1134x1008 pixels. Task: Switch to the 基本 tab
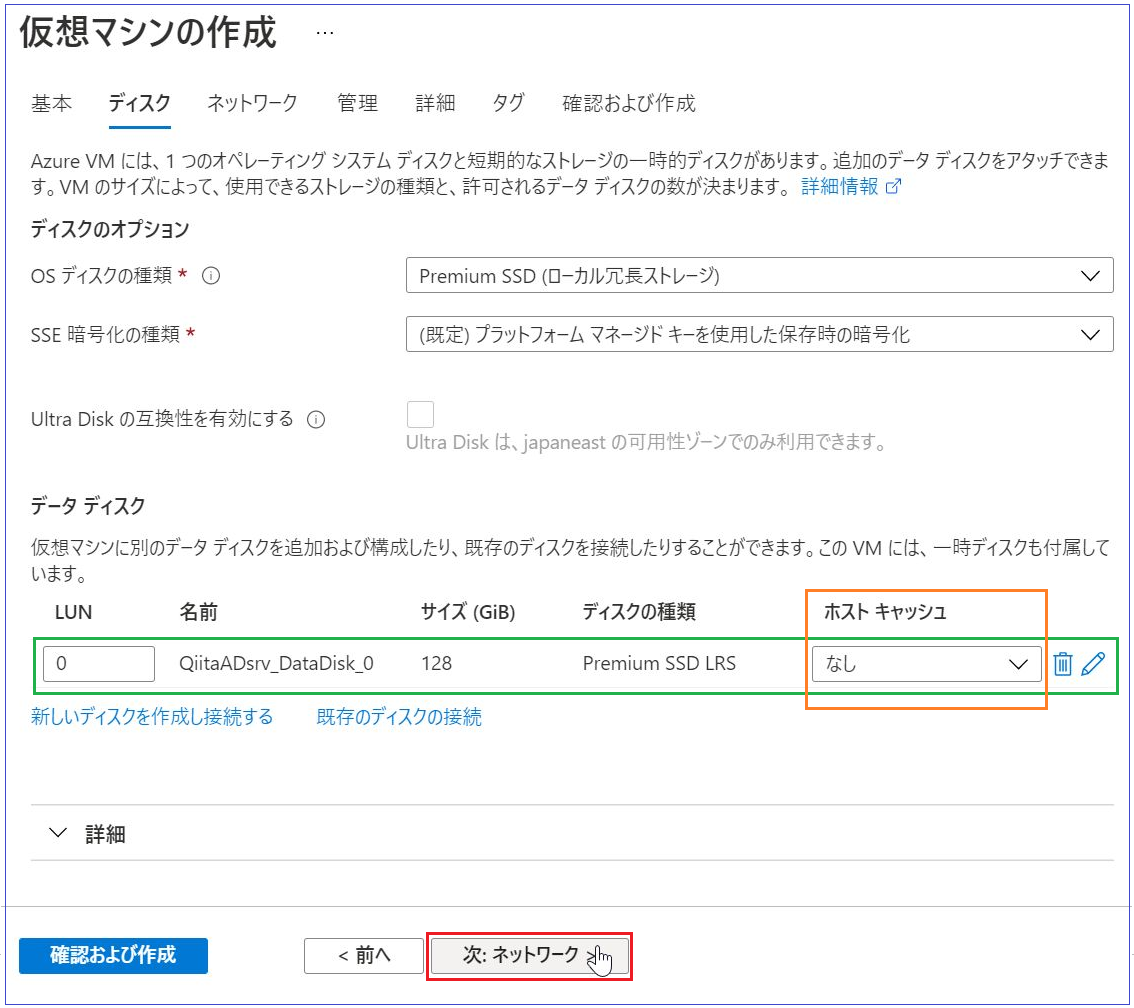pyautogui.click(x=51, y=103)
